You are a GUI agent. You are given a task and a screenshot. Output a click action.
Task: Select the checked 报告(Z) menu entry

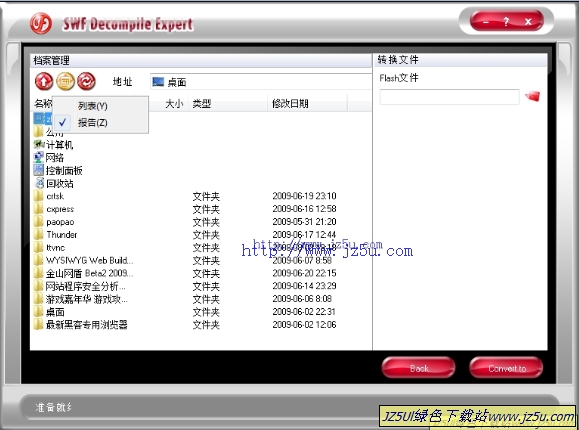click(93, 123)
